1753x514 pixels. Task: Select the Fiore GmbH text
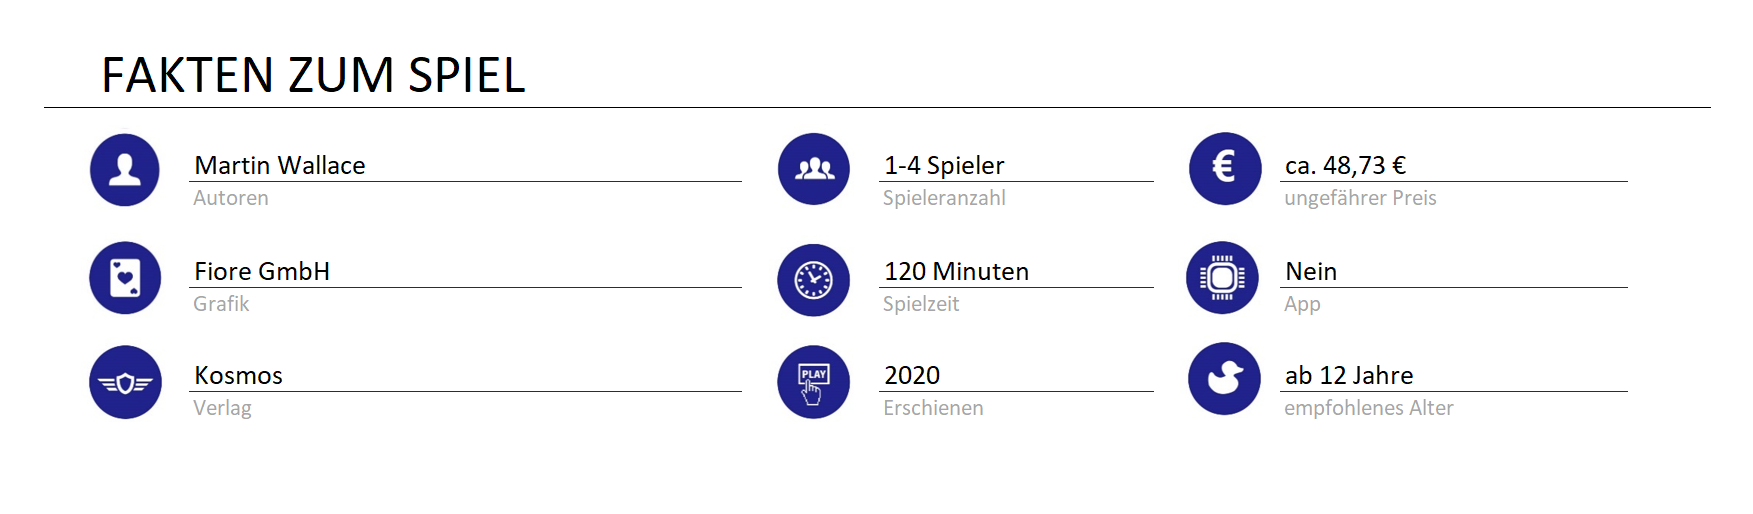262,271
